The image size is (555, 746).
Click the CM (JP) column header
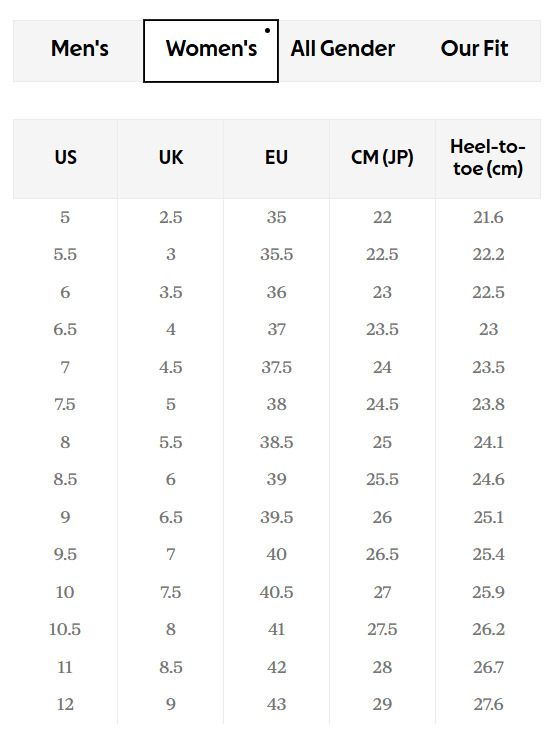click(x=382, y=159)
